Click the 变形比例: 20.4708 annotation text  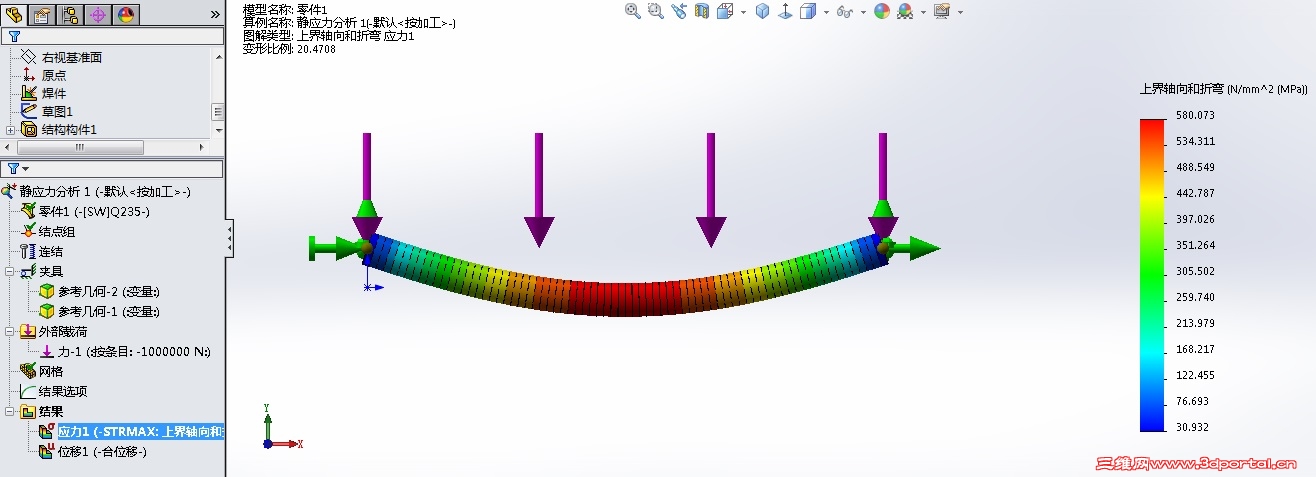289,48
